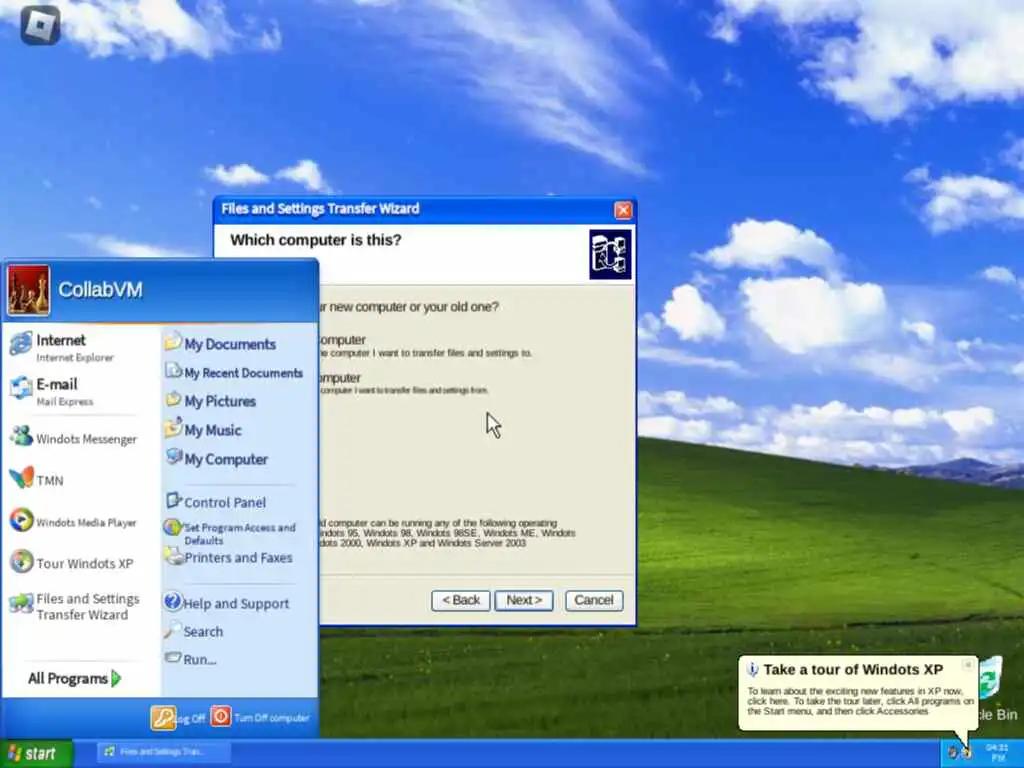Open Search magnifier icon
The height and width of the screenshot is (768, 1024).
(172, 630)
